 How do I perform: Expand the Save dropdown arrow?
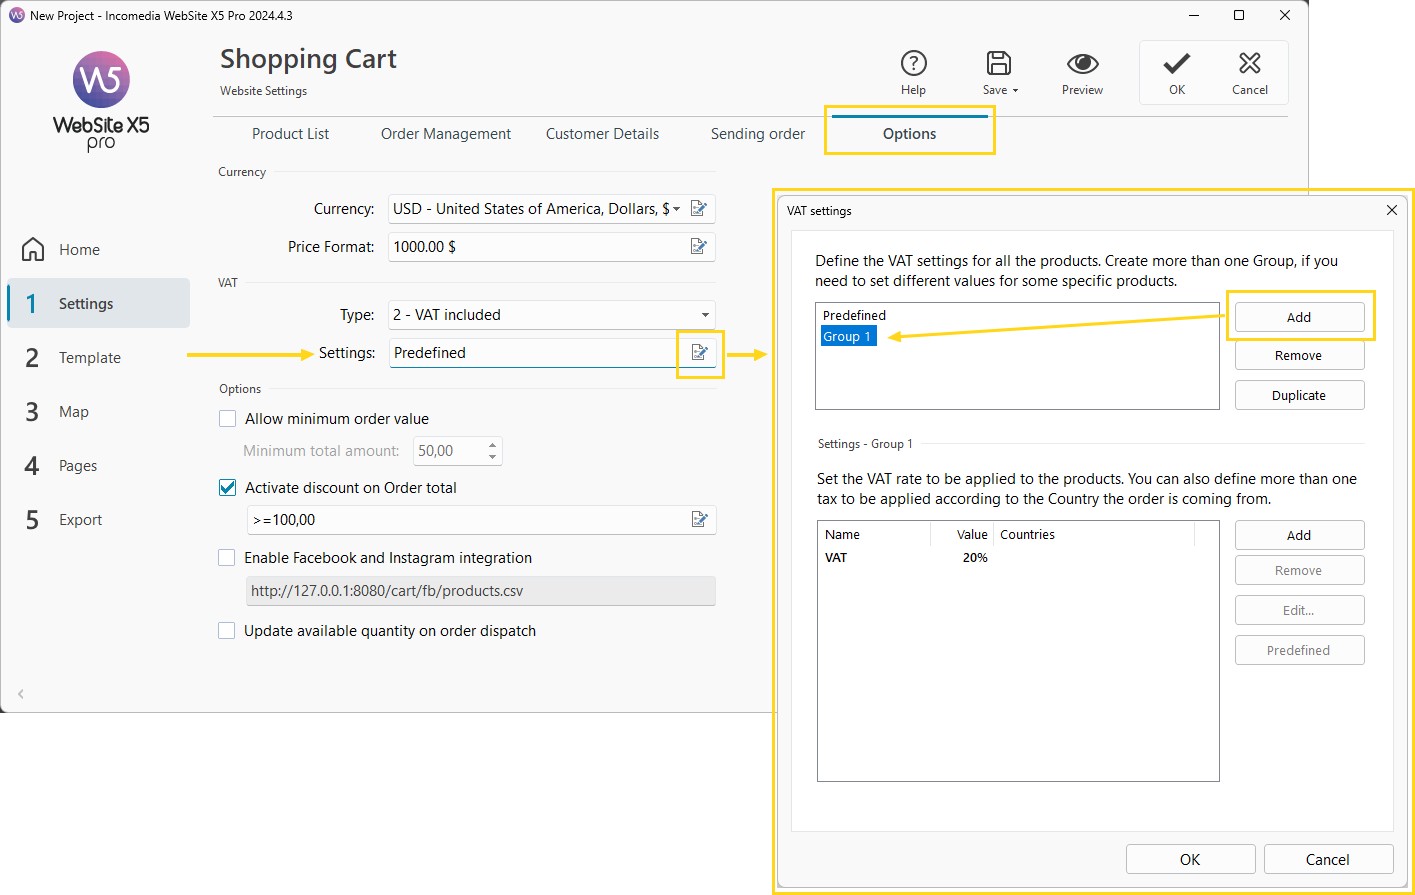pyautogui.click(x=1015, y=90)
